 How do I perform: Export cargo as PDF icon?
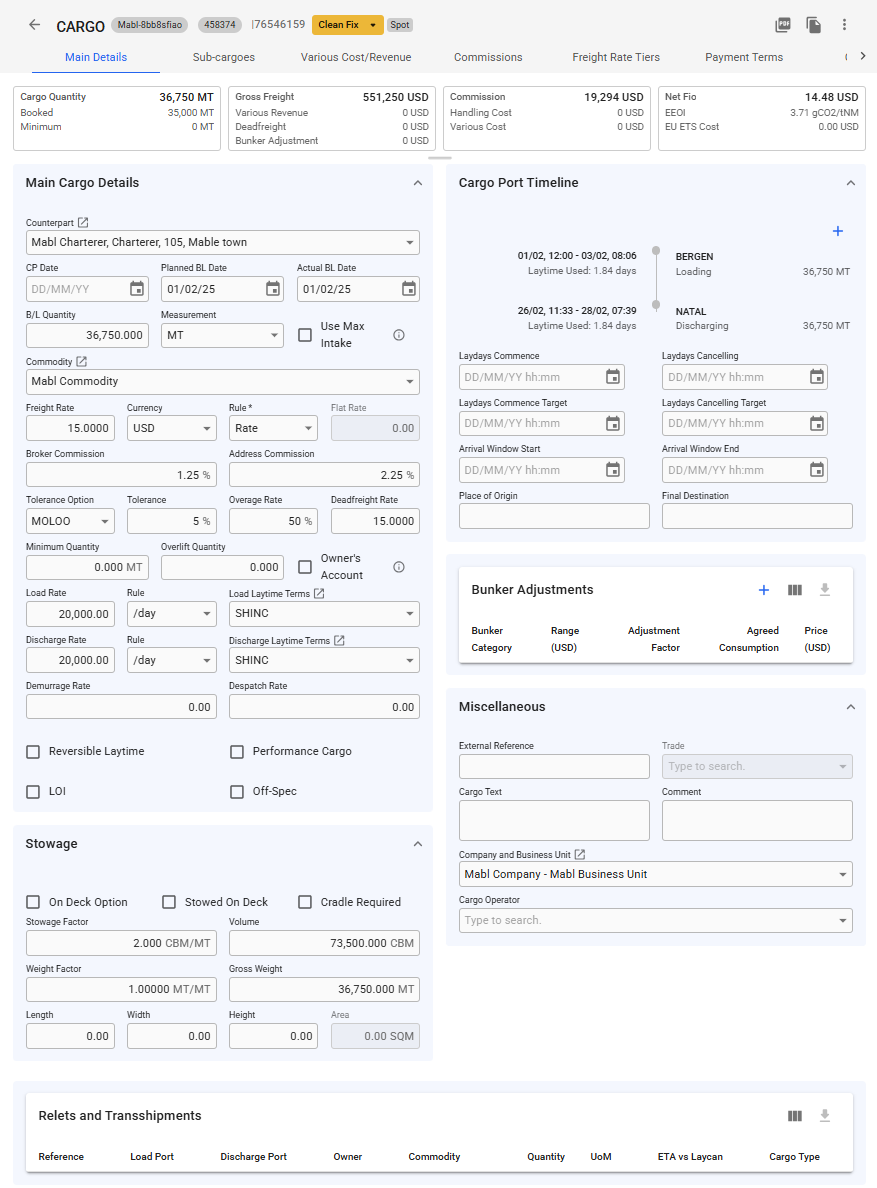[783, 25]
